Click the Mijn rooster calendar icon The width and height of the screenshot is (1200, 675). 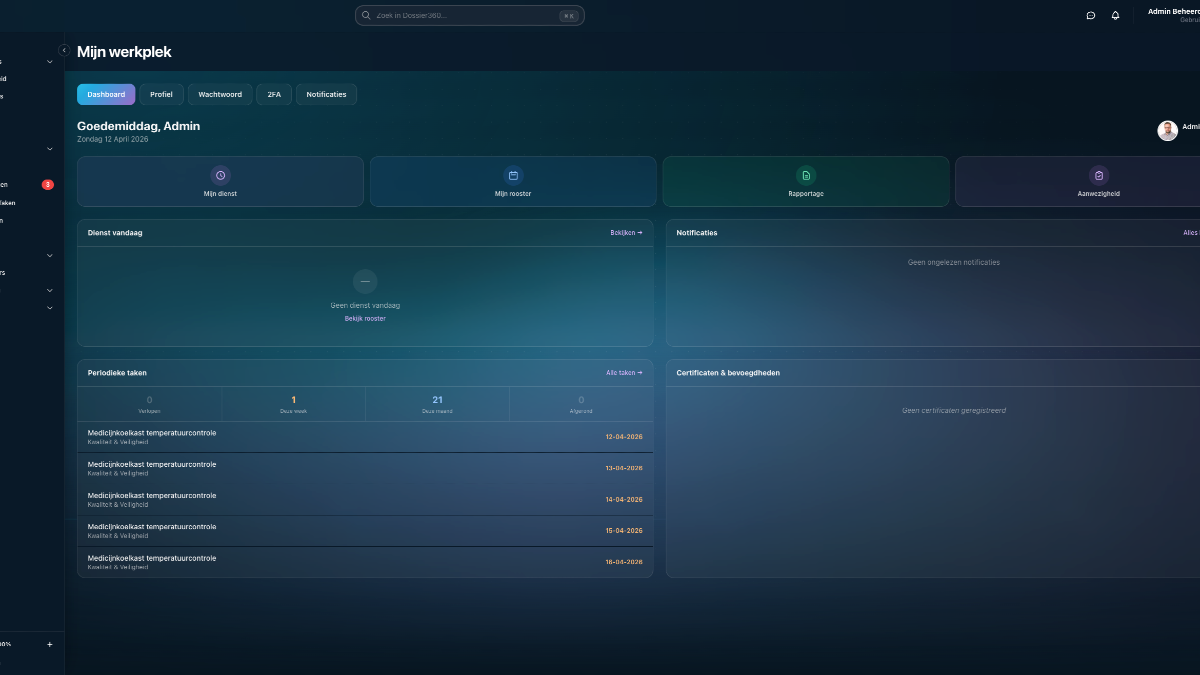tap(513, 175)
